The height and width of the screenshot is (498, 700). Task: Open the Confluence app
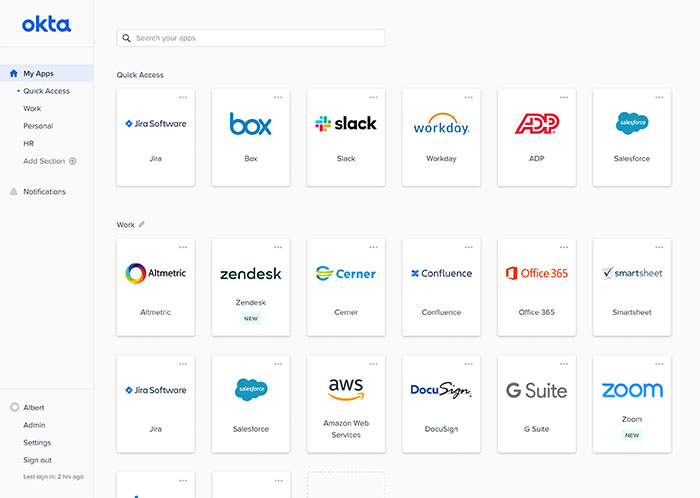(441, 287)
